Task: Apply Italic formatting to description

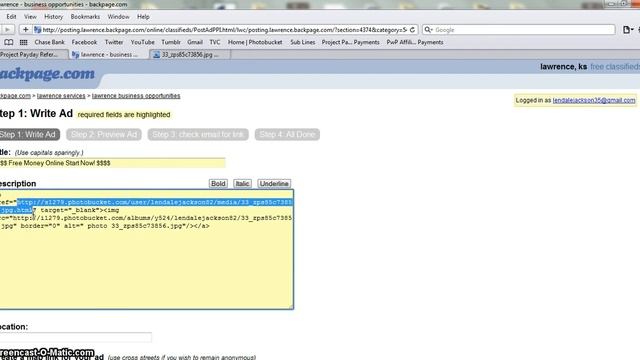Action: pyautogui.click(x=242, y=184)
